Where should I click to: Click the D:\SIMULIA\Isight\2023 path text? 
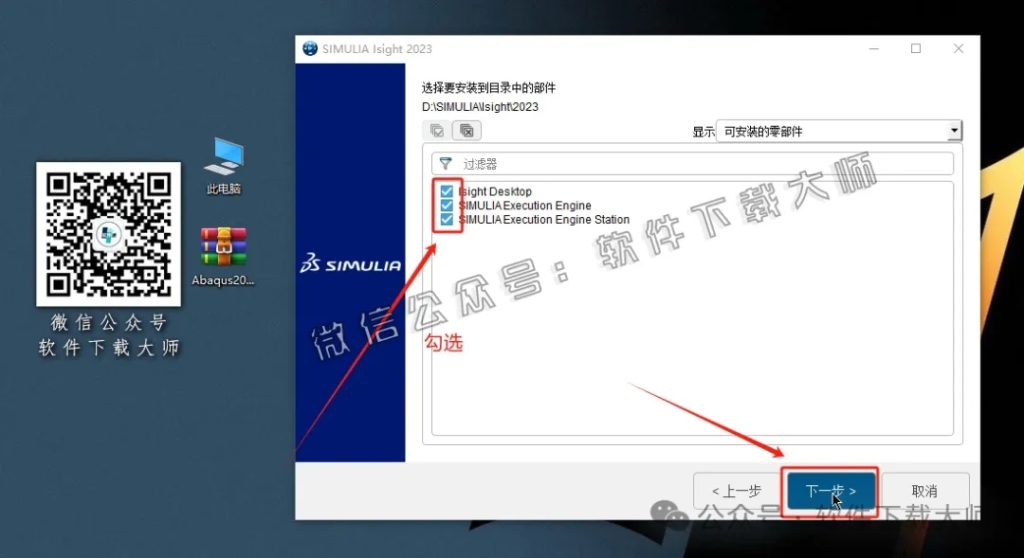(480, 107)
